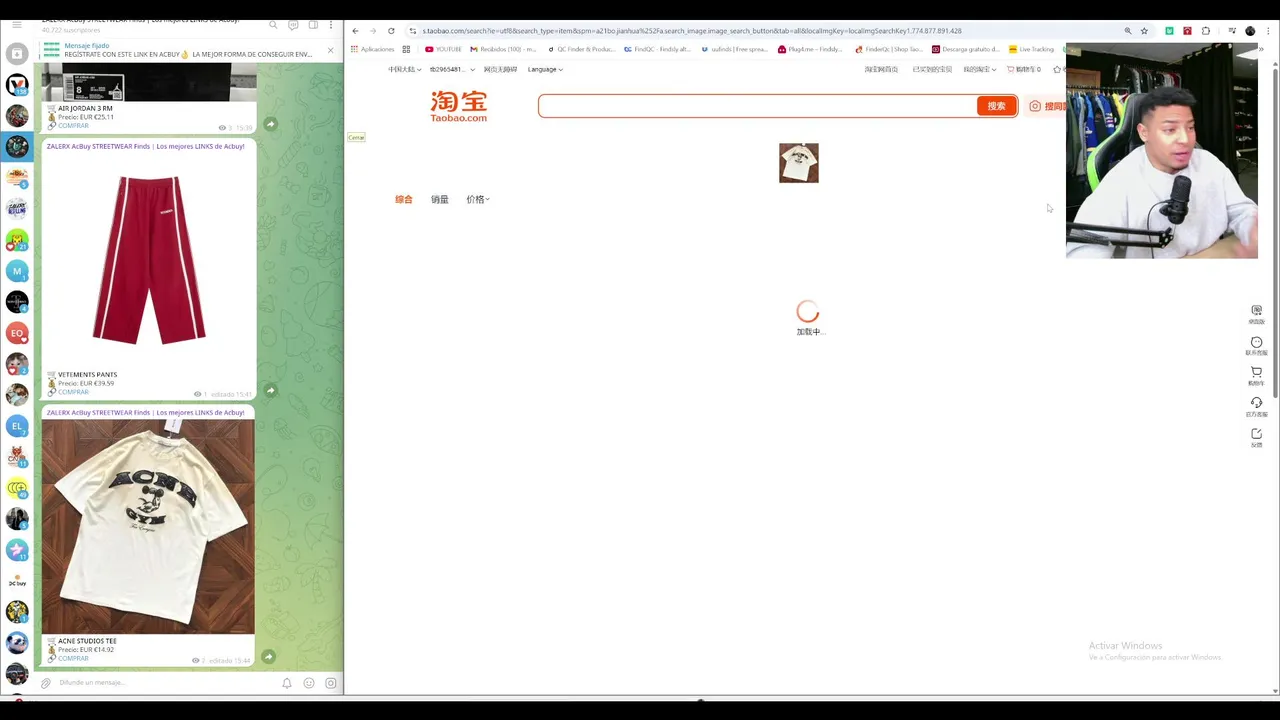Click the image search camera button
1280x720 pixels.
click(x=1046, y=106)
